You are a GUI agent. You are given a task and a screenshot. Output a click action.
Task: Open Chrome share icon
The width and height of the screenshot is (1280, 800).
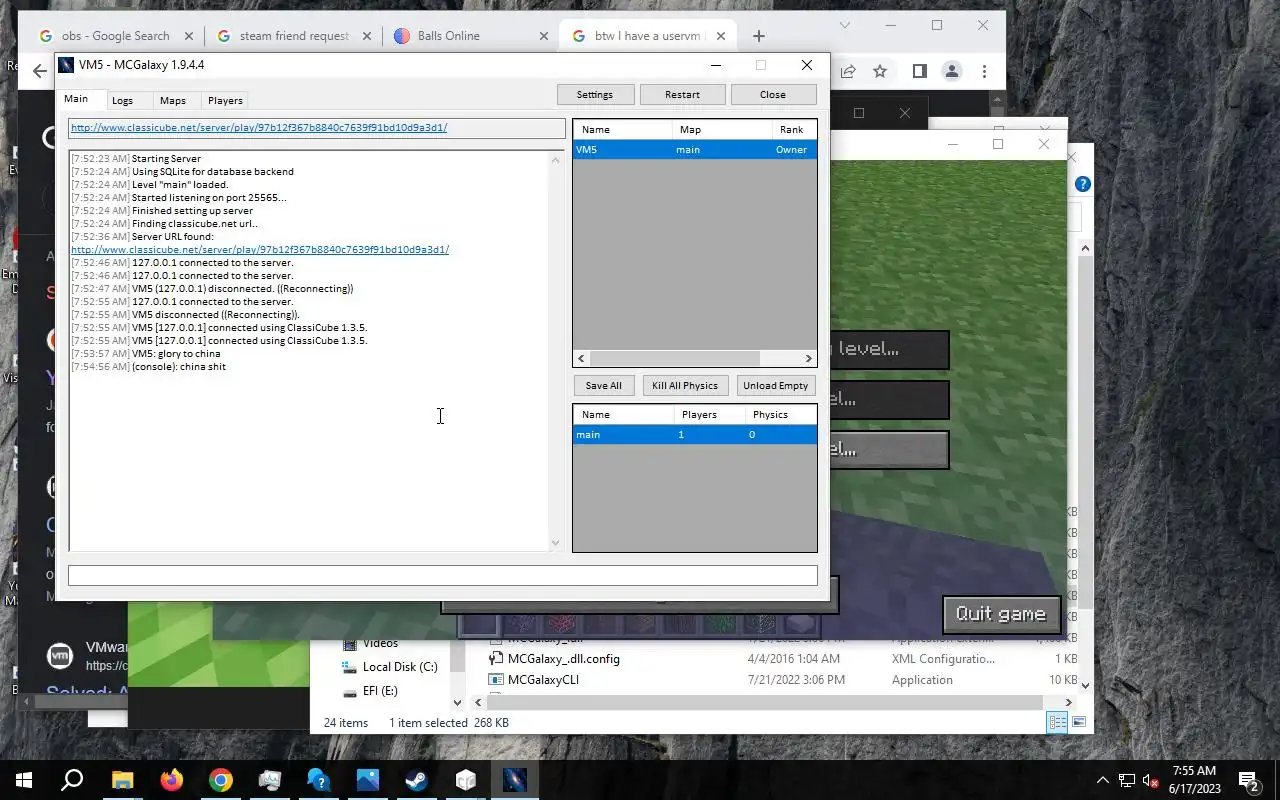click(848, 71)
